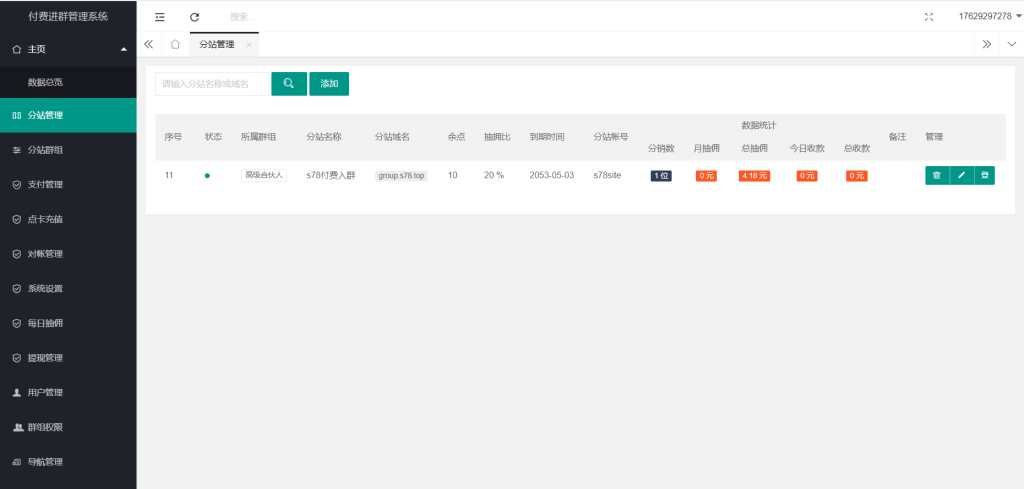Collapse the sidebar with the menu fold icon
The width and height of the screenshot is (1024, 489).
click(160, 17)
